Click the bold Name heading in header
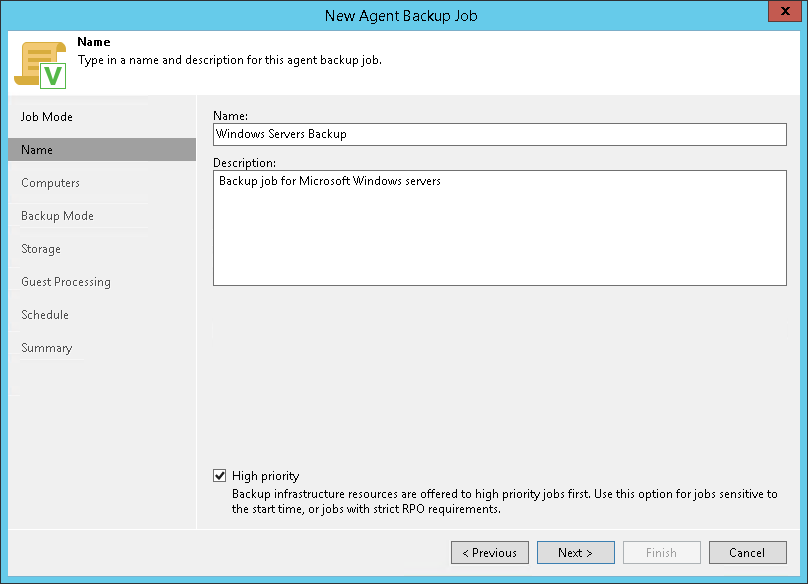This screenshot has height=584, width=808. point(94,44)
